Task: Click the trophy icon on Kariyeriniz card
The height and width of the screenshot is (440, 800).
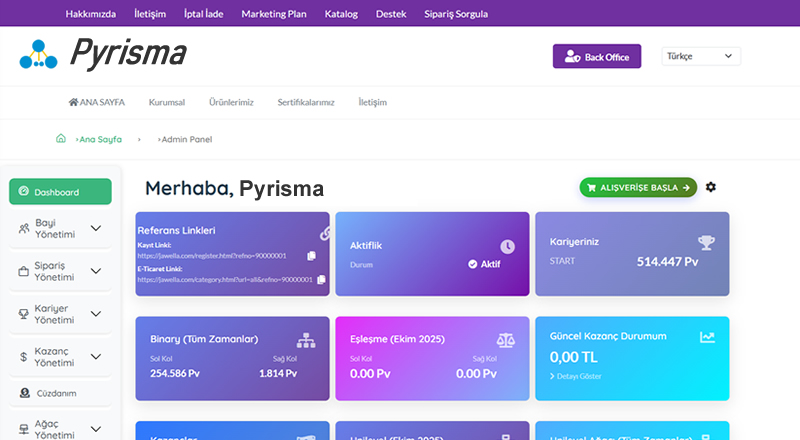Action: pyautogui.click(x=706, y=243)
